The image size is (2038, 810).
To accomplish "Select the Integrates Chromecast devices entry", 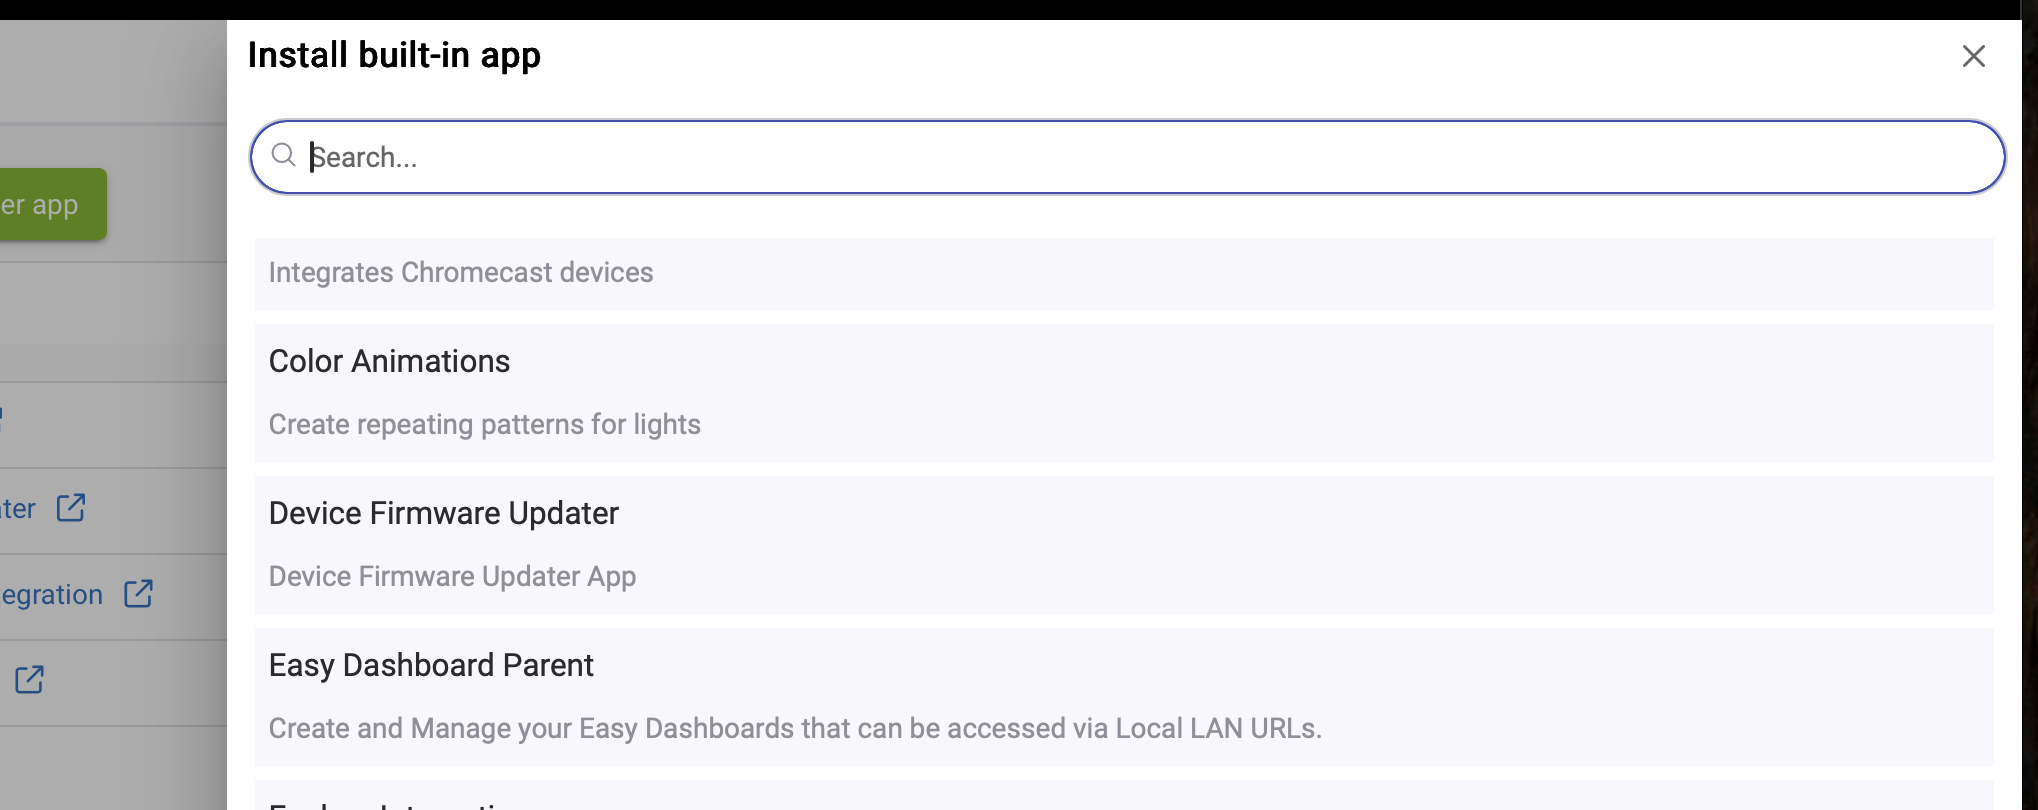I will pos(1124,273).
